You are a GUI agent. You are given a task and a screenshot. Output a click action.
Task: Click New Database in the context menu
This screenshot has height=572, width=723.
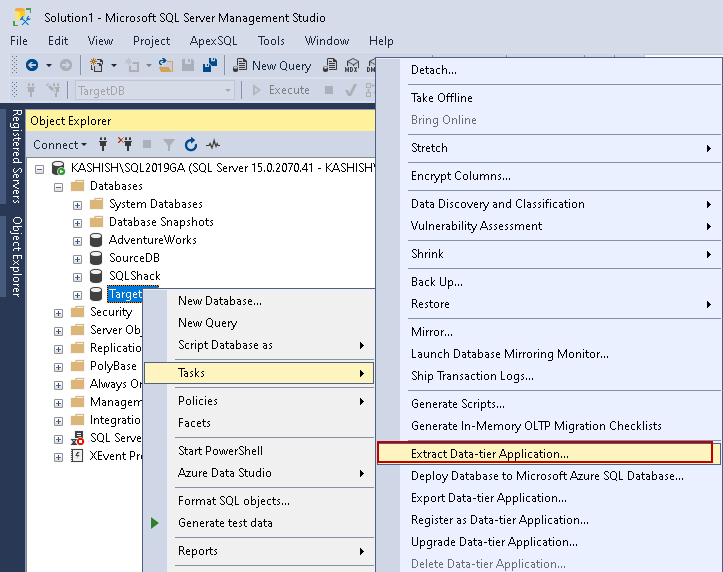(219, 301)
